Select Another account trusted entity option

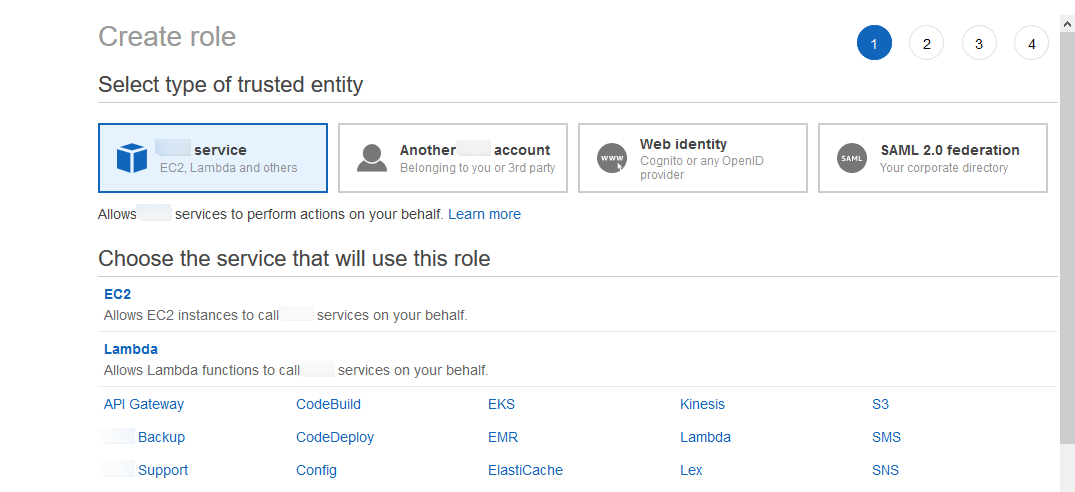pos(452,158)
